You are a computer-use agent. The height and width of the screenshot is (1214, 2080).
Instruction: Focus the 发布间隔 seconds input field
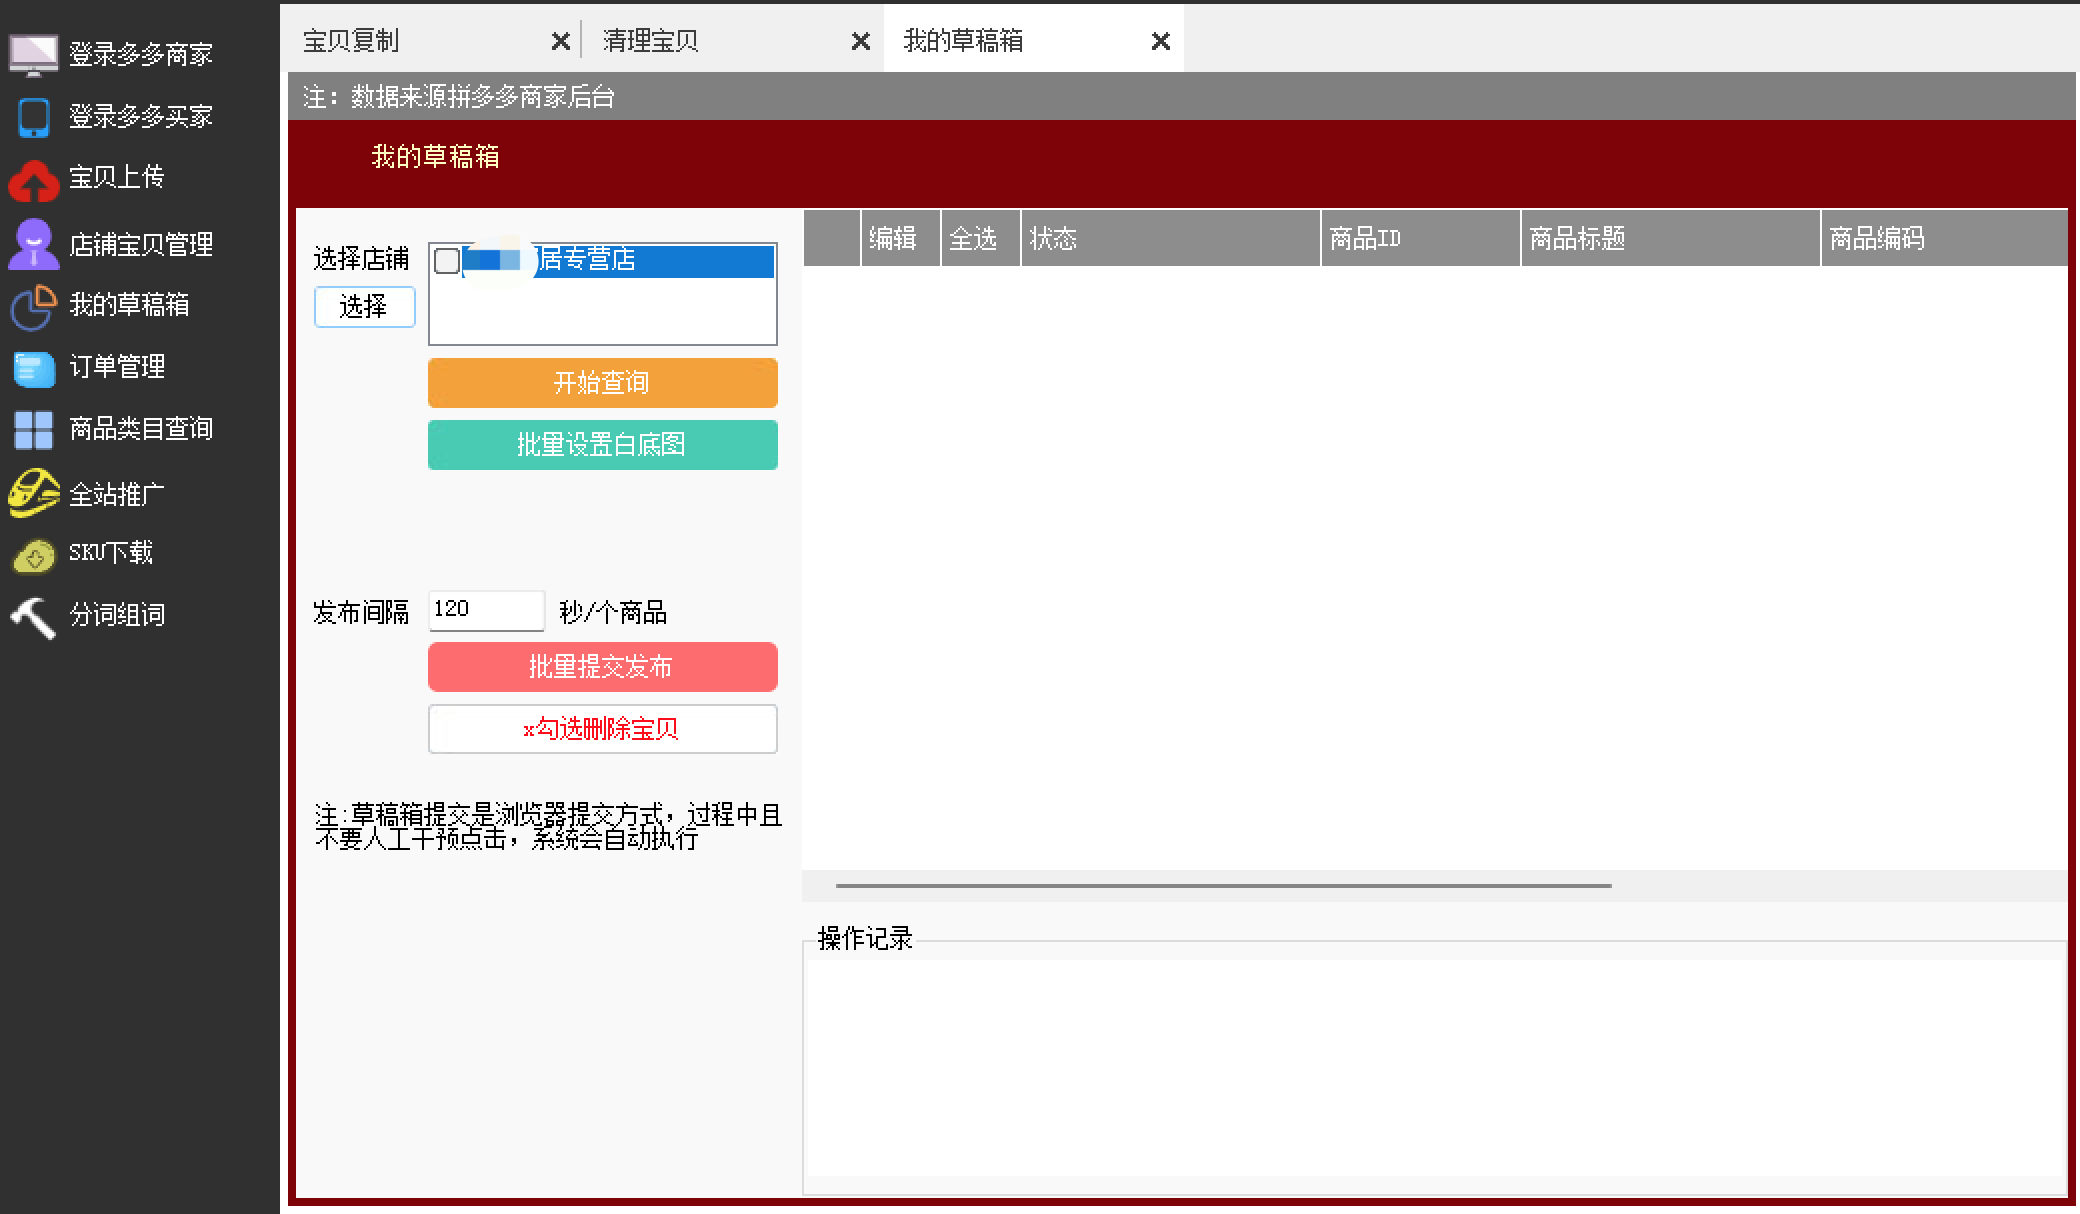487,610
